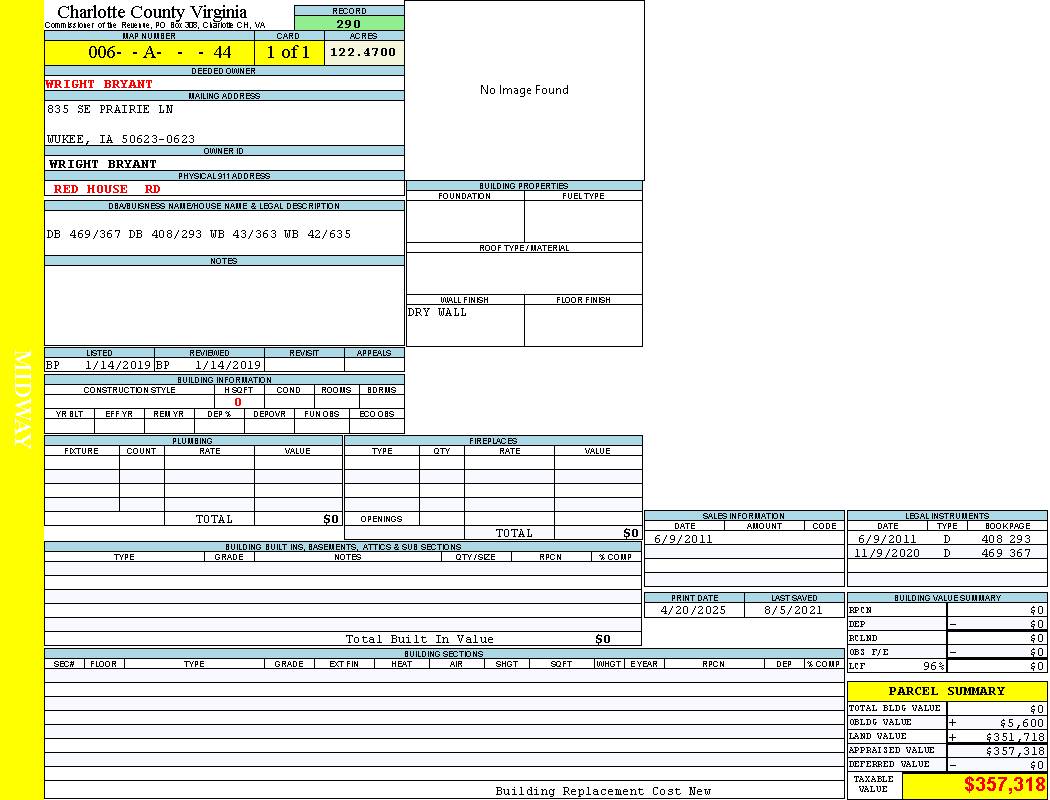Click the RED HOUSE RD physical address
The width and height of the screenshot is (1050, 800).
click(107, 189)
